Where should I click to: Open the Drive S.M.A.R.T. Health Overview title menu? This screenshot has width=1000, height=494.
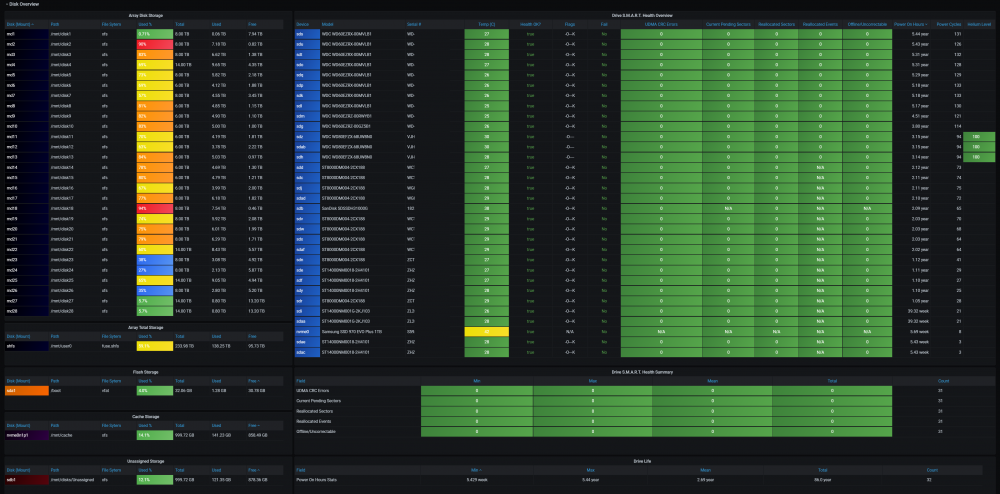pyautogui.click(x=644, y=15)
